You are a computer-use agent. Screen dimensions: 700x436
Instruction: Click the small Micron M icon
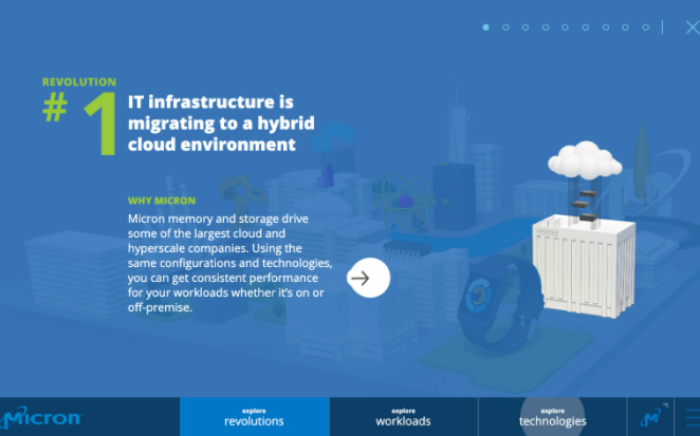[x=651, y=417]
